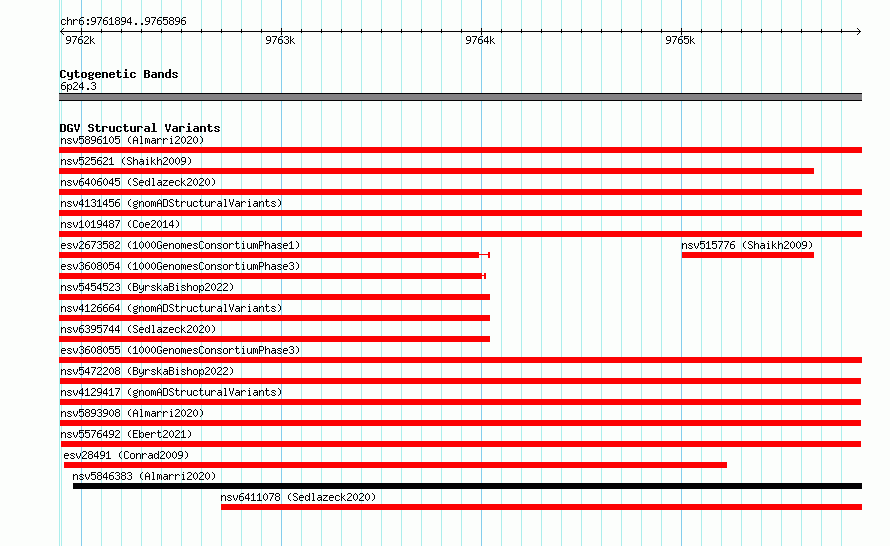Open nsv5846383 (Almarri2020) label
Screen dimensions: 890x546
tap(144, 476)
